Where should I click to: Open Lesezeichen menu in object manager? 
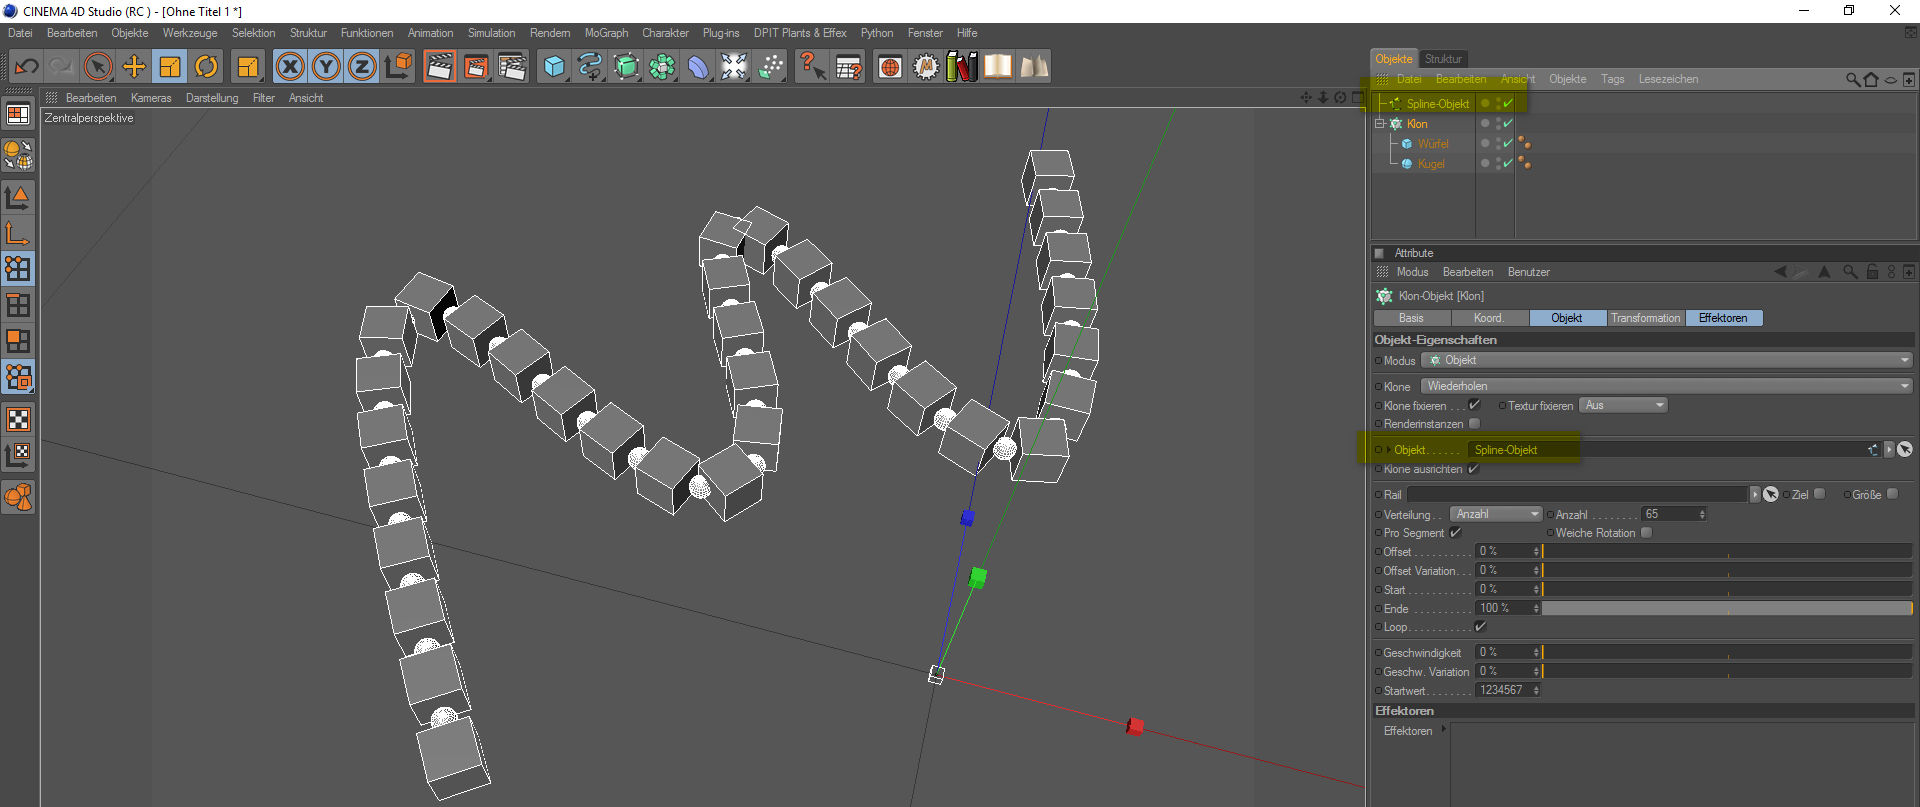coord(1668,79)
